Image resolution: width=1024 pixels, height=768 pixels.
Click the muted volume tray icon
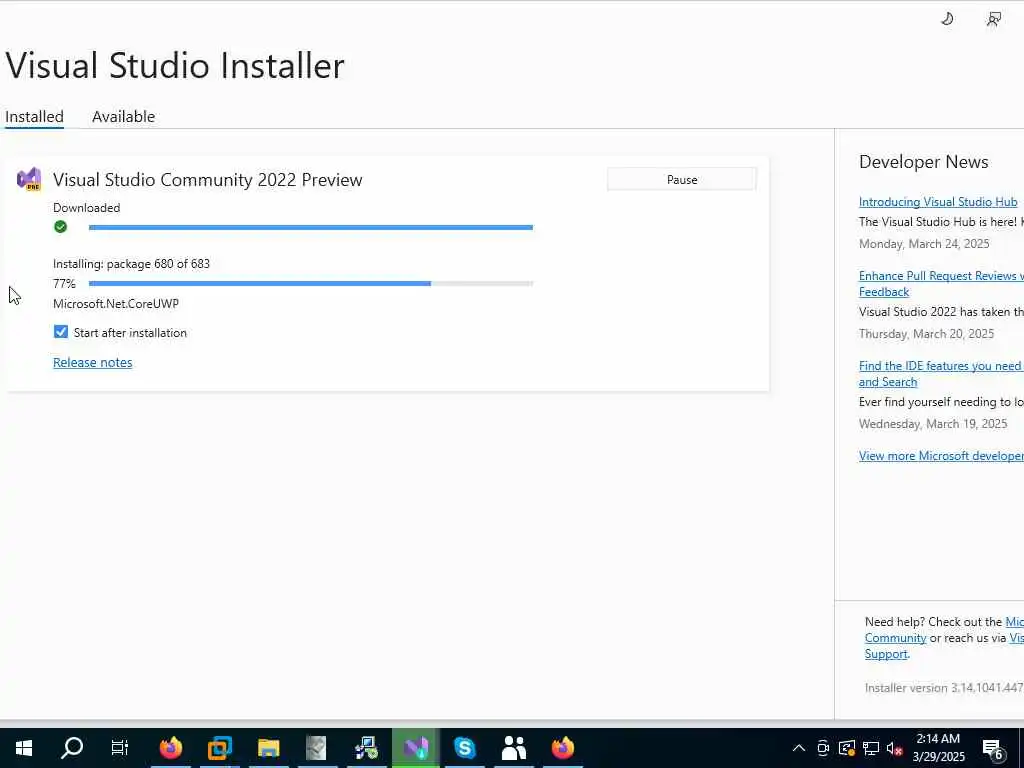(895, 748)
